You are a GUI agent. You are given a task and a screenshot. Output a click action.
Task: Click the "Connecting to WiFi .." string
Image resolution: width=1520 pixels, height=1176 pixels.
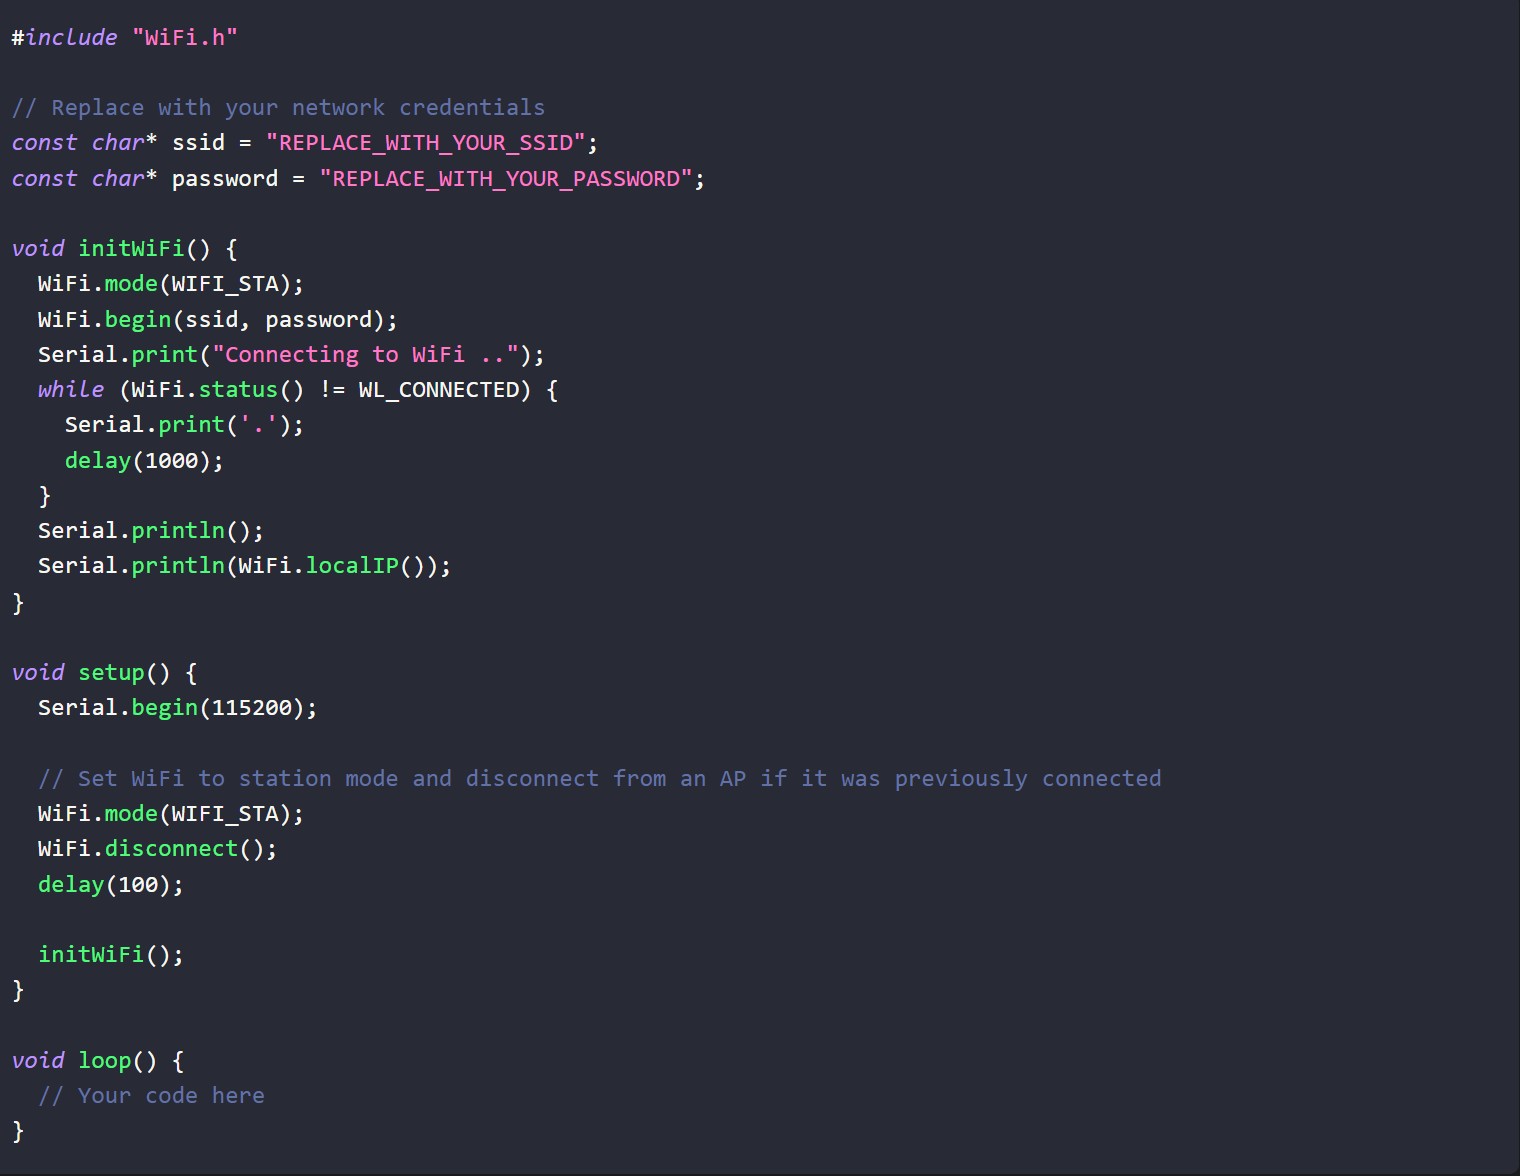365,355
